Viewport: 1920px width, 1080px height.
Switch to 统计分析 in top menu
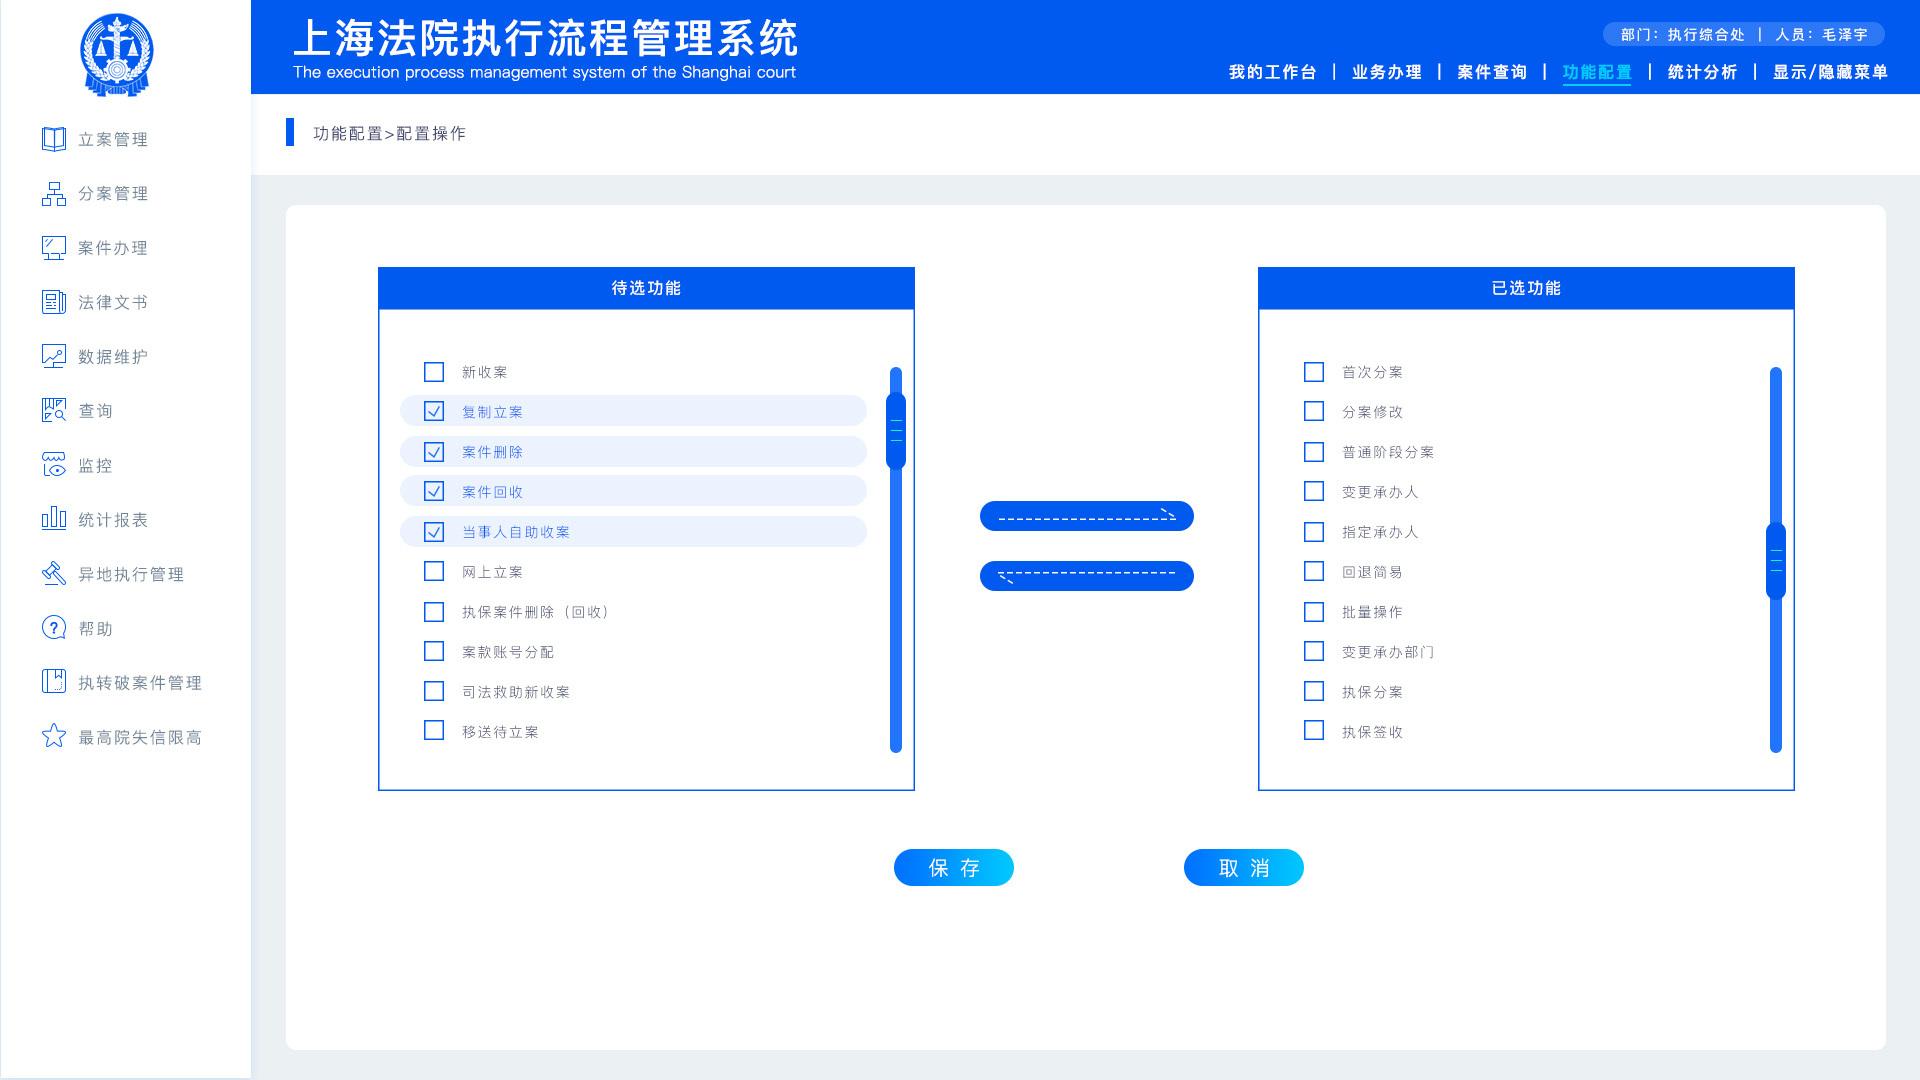click(1701, 72)
